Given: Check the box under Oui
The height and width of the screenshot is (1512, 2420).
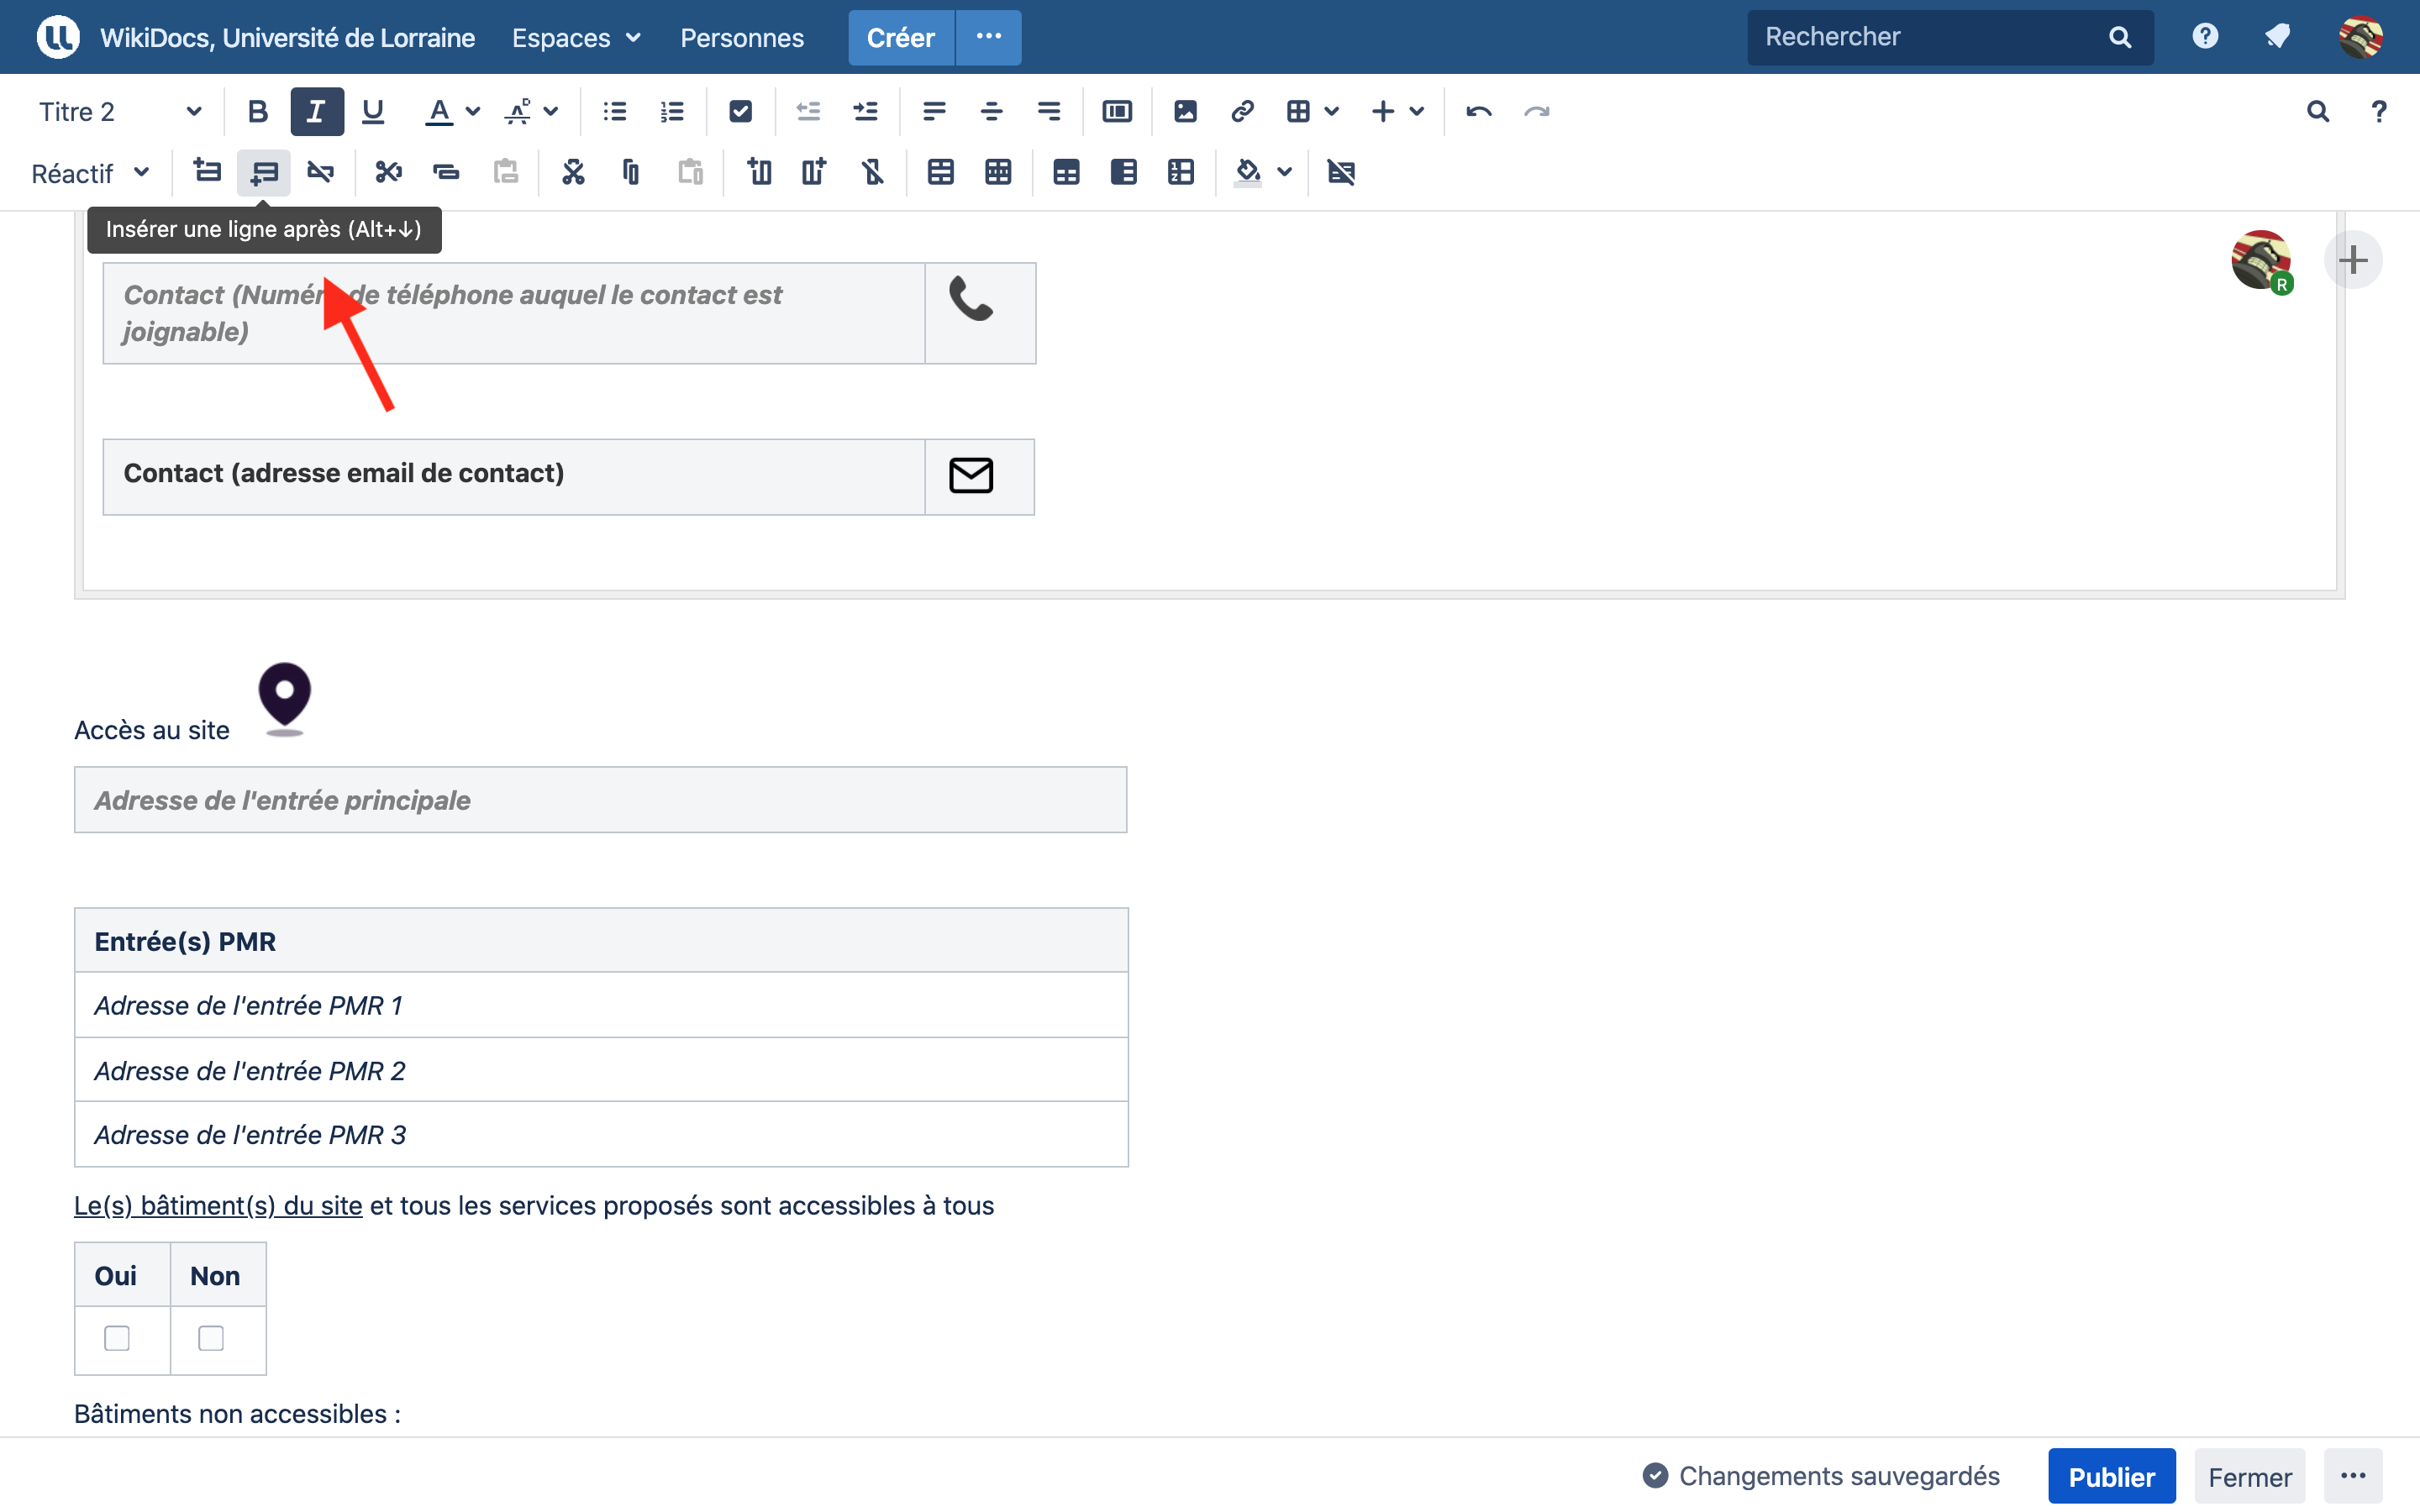Looking at the screenshot, I should click(117, 1338).
